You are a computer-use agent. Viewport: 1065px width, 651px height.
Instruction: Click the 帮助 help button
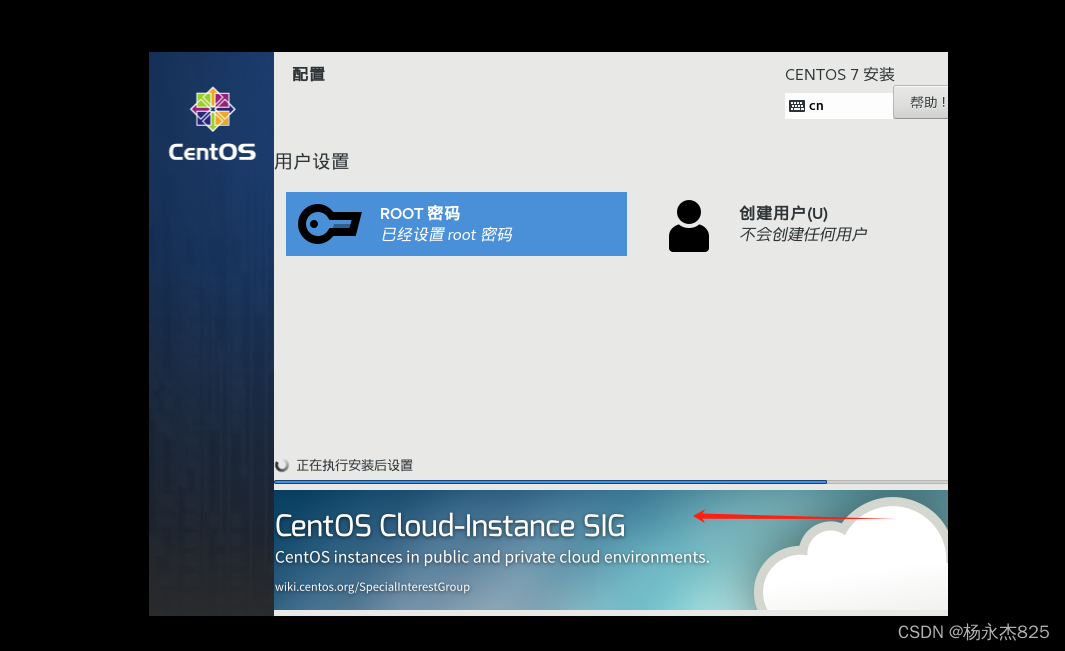click(x=920, y=103)
